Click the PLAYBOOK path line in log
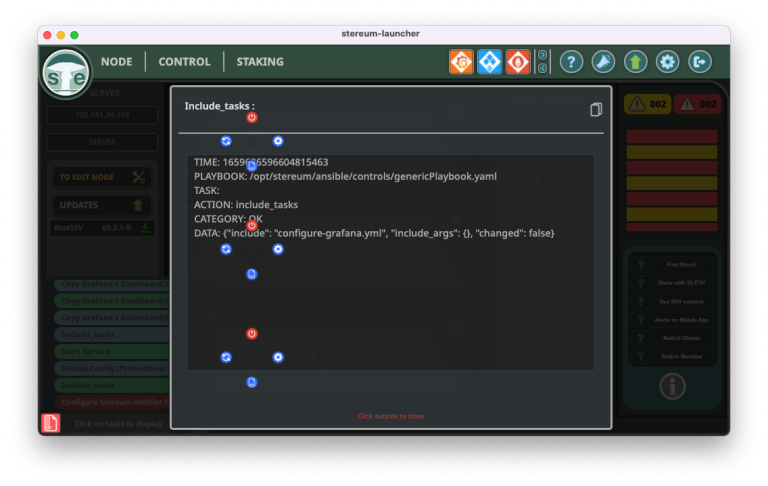 click(x=345, y=176)
